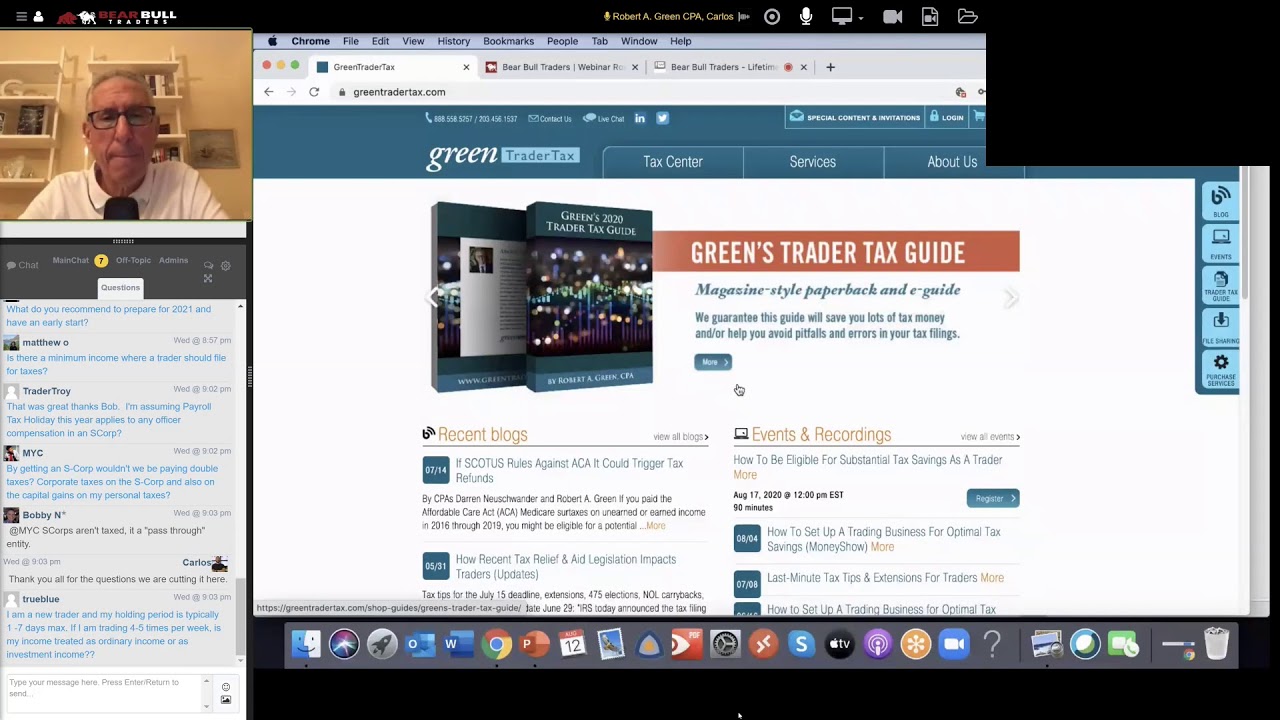Close the GreenTraderTax tab
The image size is (1280, 720).
(x=466, y=67)
